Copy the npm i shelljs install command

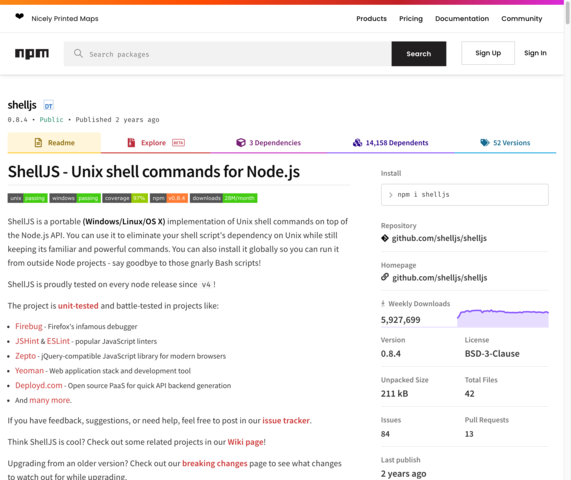pyautogui.click(x=465, y=195)
